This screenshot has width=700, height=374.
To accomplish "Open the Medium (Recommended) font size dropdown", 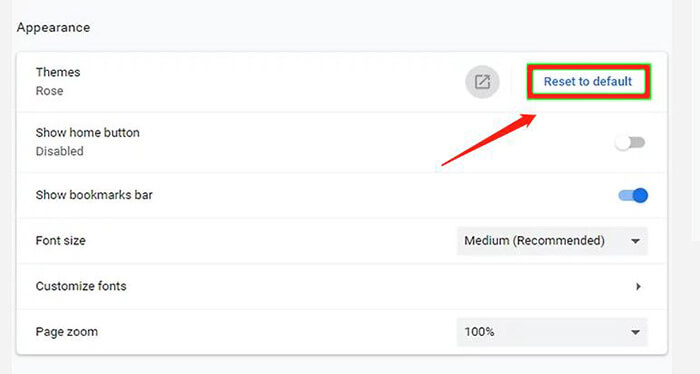I will tap(552, 241).
